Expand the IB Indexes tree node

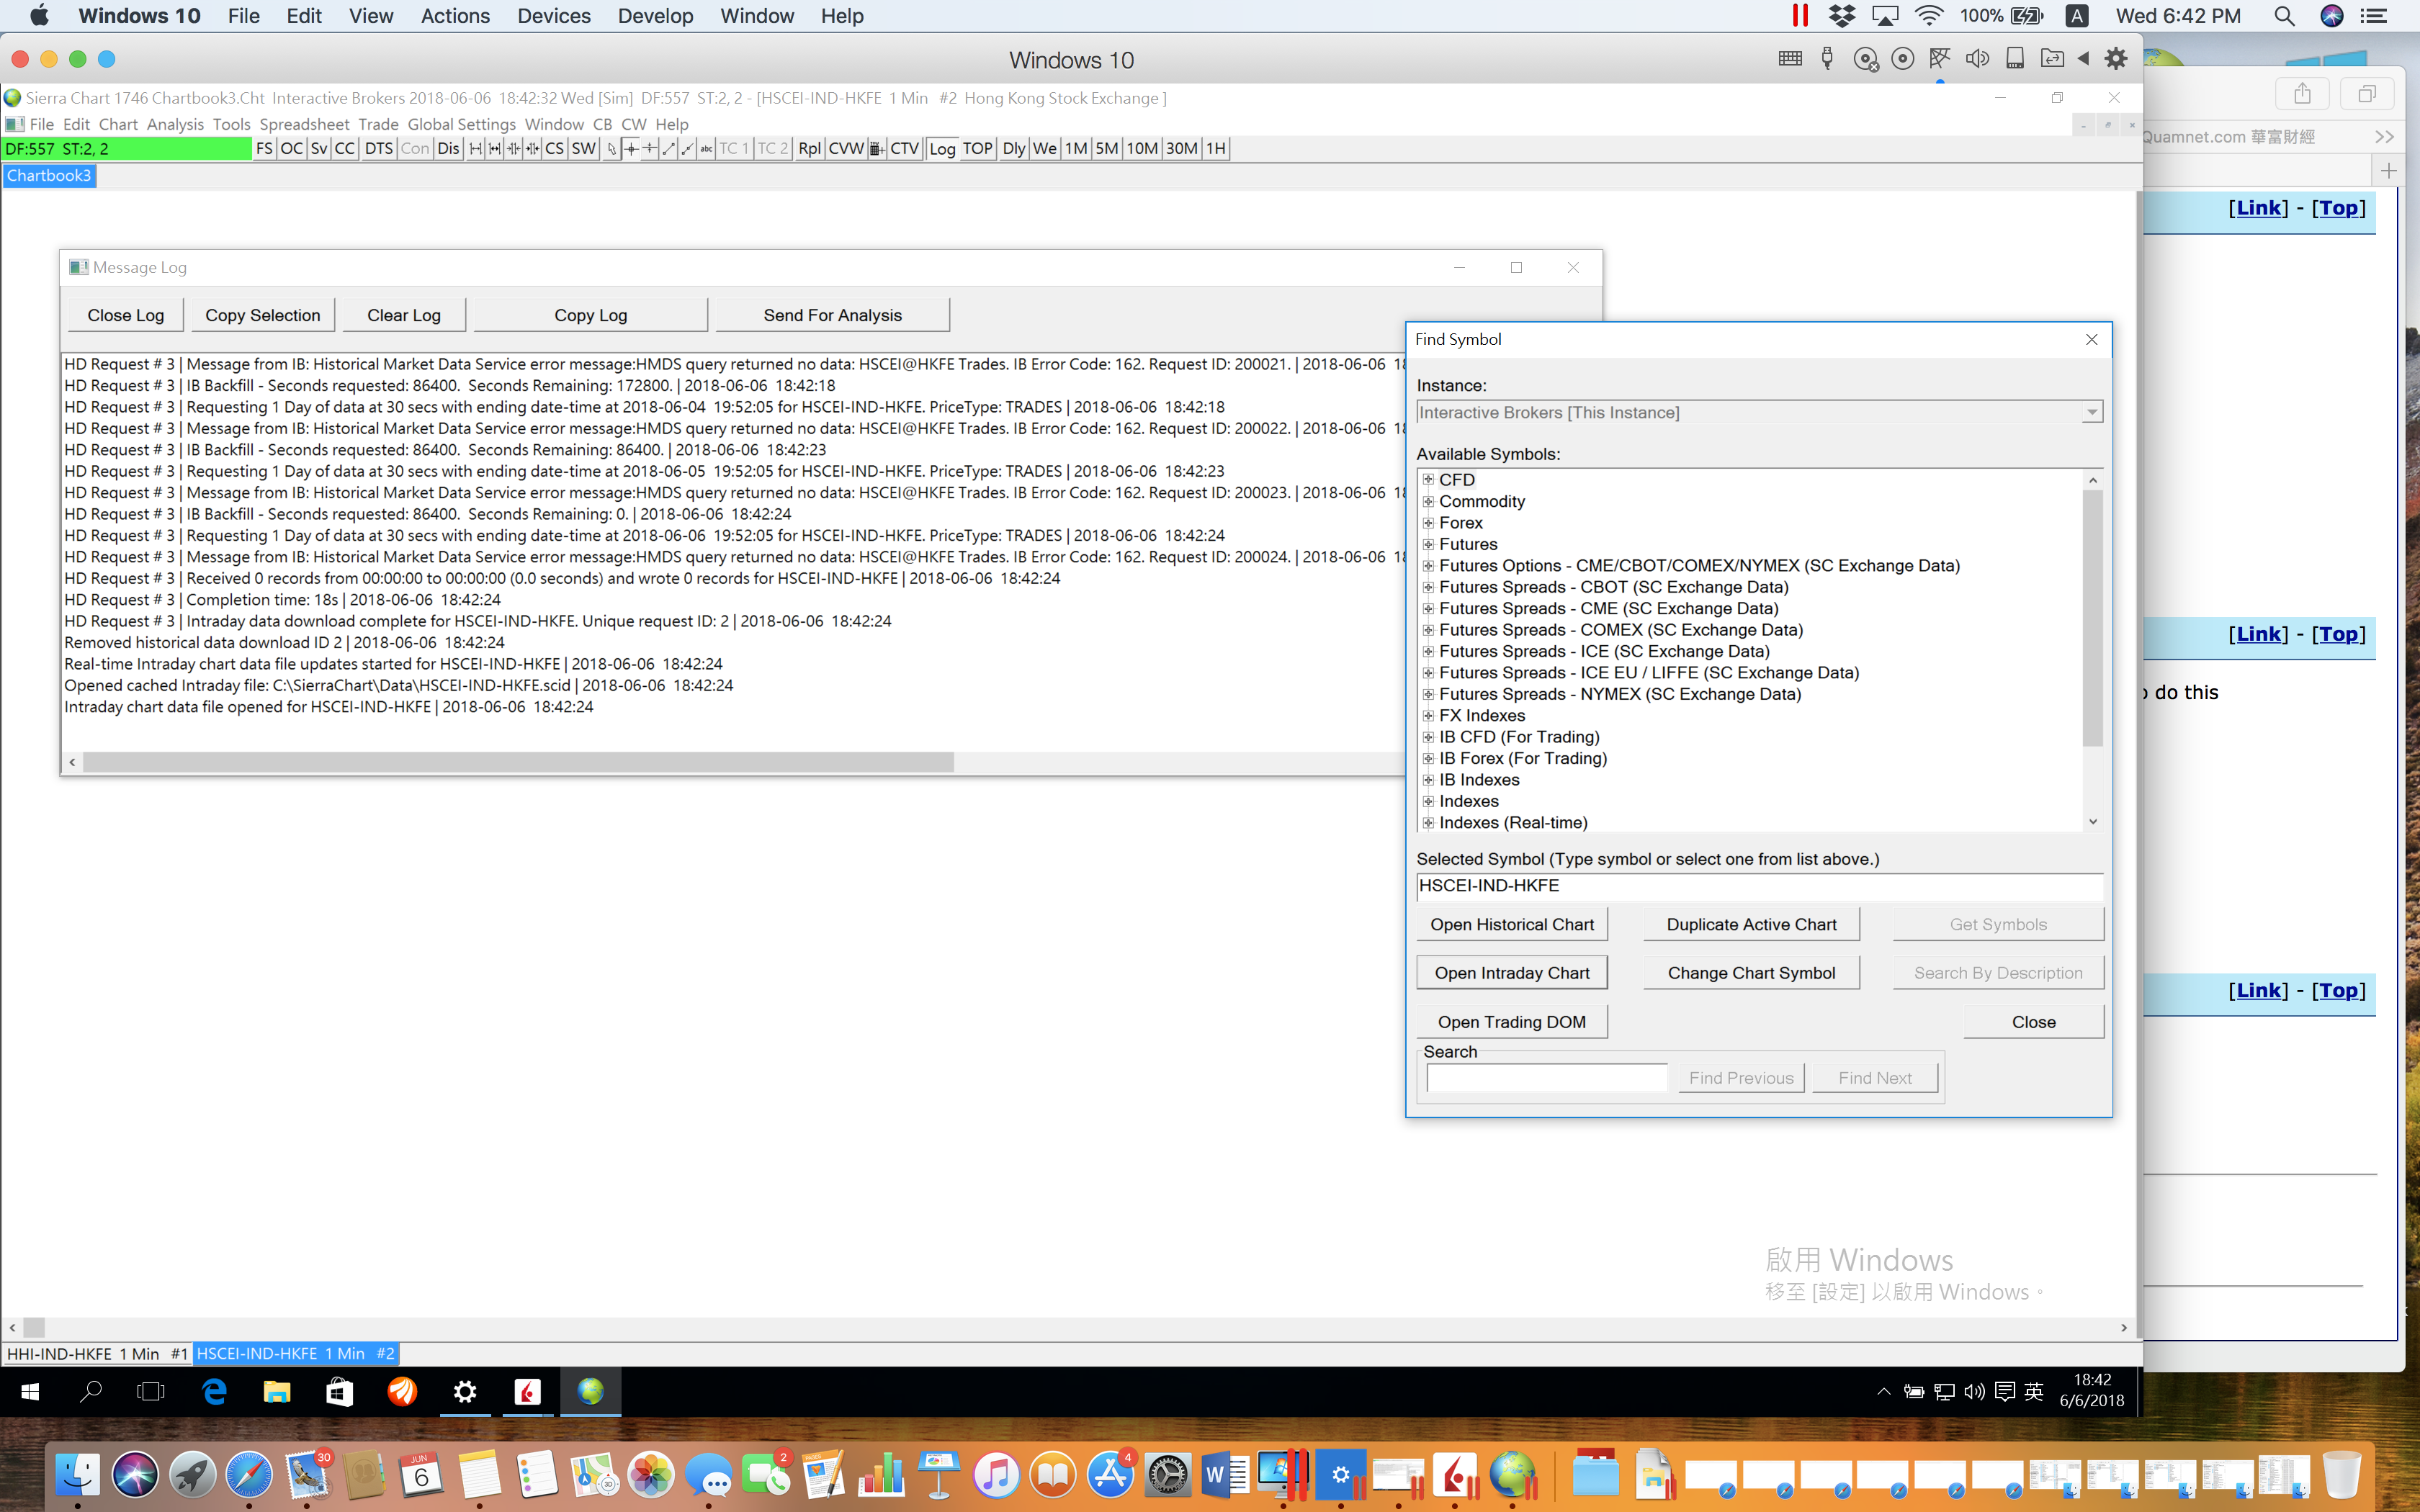coord(1428,780)
